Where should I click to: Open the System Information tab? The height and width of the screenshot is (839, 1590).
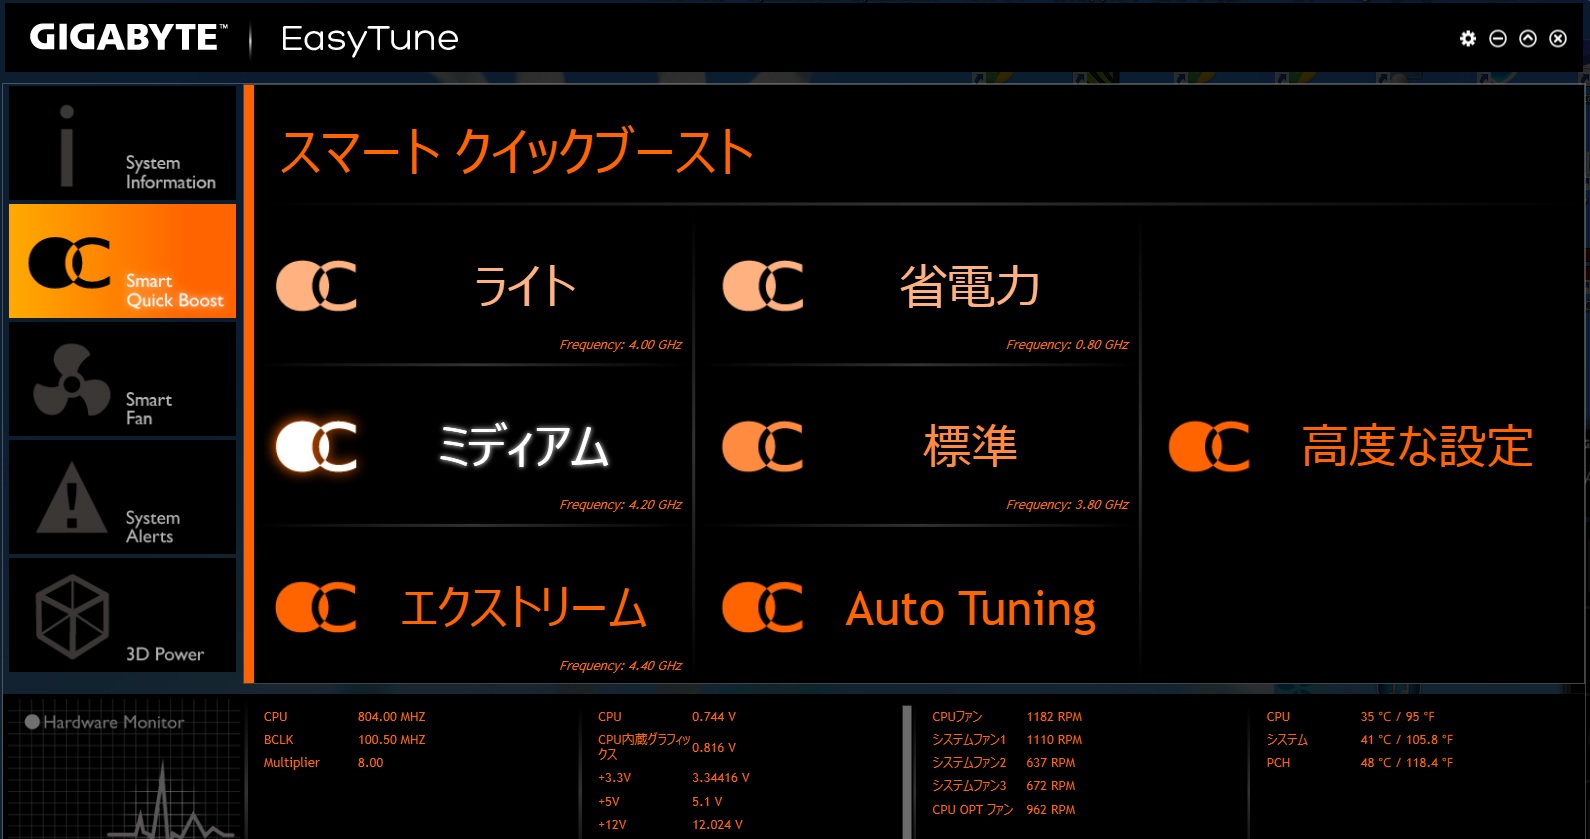(x=122, y=143)
